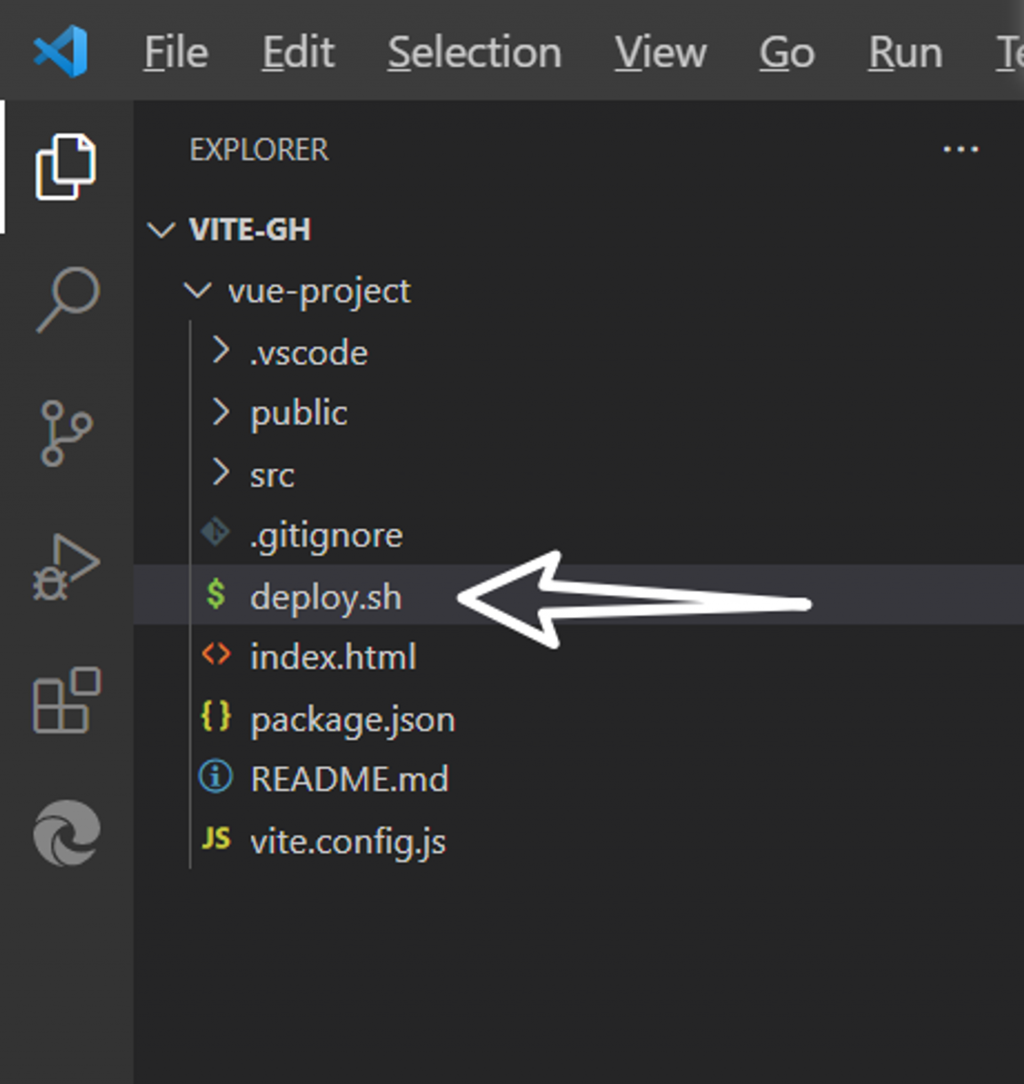
Task: Select package.json in the file tree
Action: (x=352, y=719)
